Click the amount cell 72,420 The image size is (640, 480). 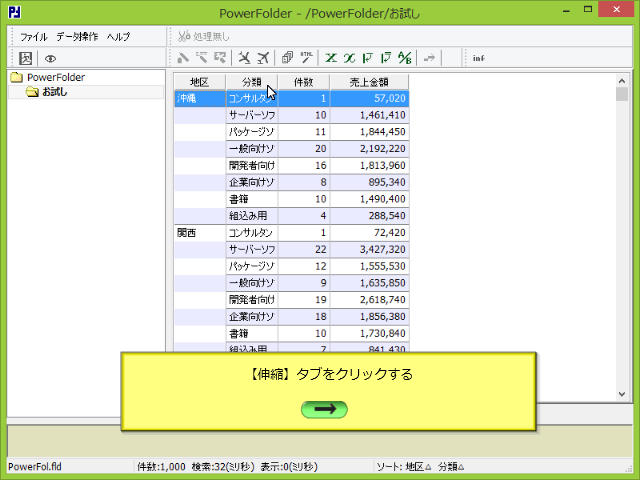pyautogui.click(x=369, y=233)
